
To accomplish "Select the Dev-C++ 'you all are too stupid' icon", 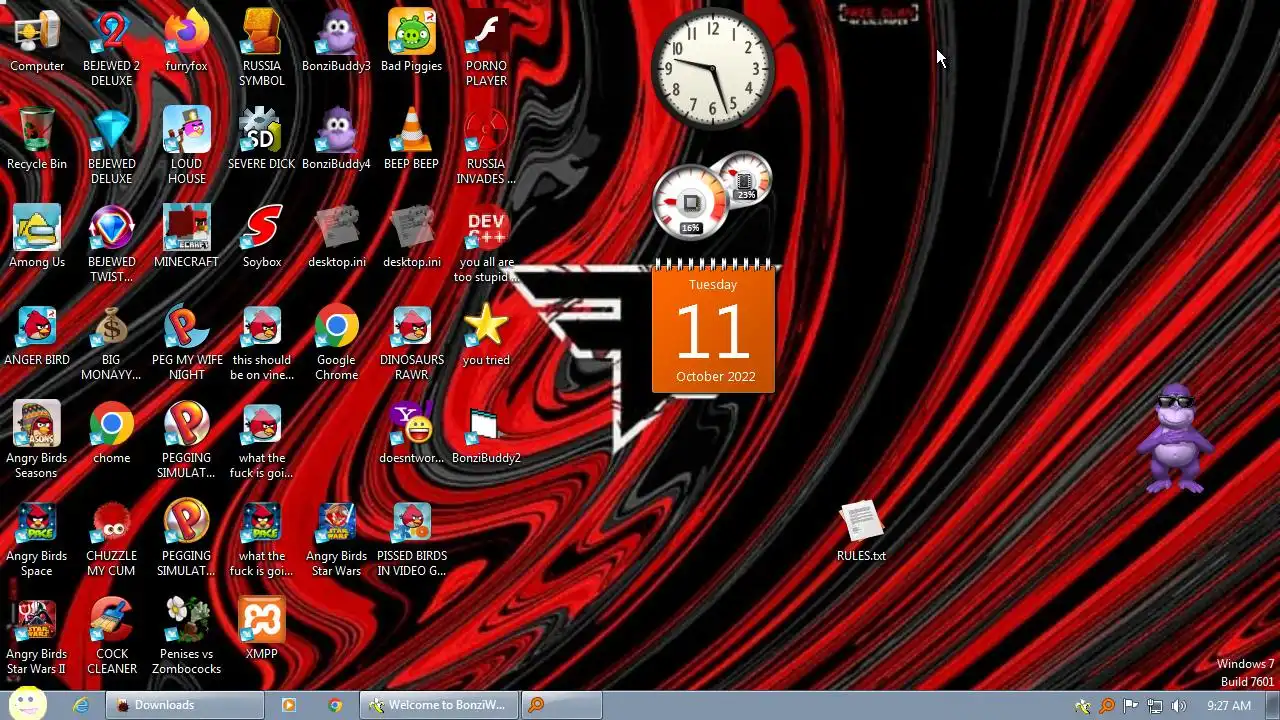I will pyautogui.click(x=487, y=244).
